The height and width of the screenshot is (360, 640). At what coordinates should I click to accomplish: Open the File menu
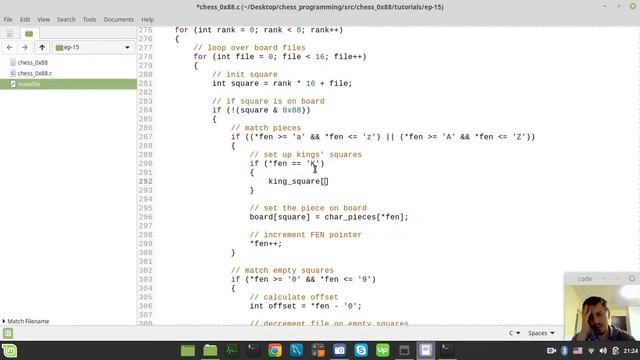pos(8,19)
